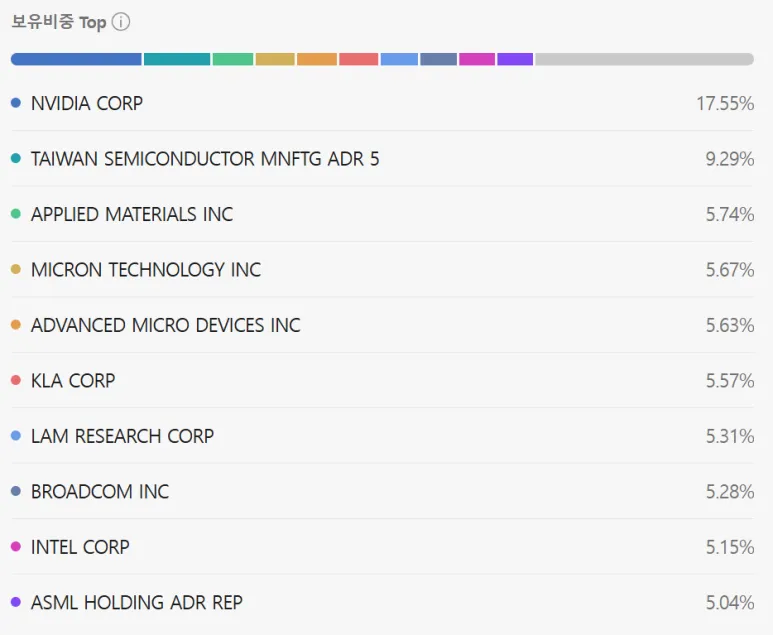This screenshot has width=773, height=635.
Task: Click TAIWAN SEMICONDUCTOR MNFTG ADR 5 name
Action: tap(205, 159)
